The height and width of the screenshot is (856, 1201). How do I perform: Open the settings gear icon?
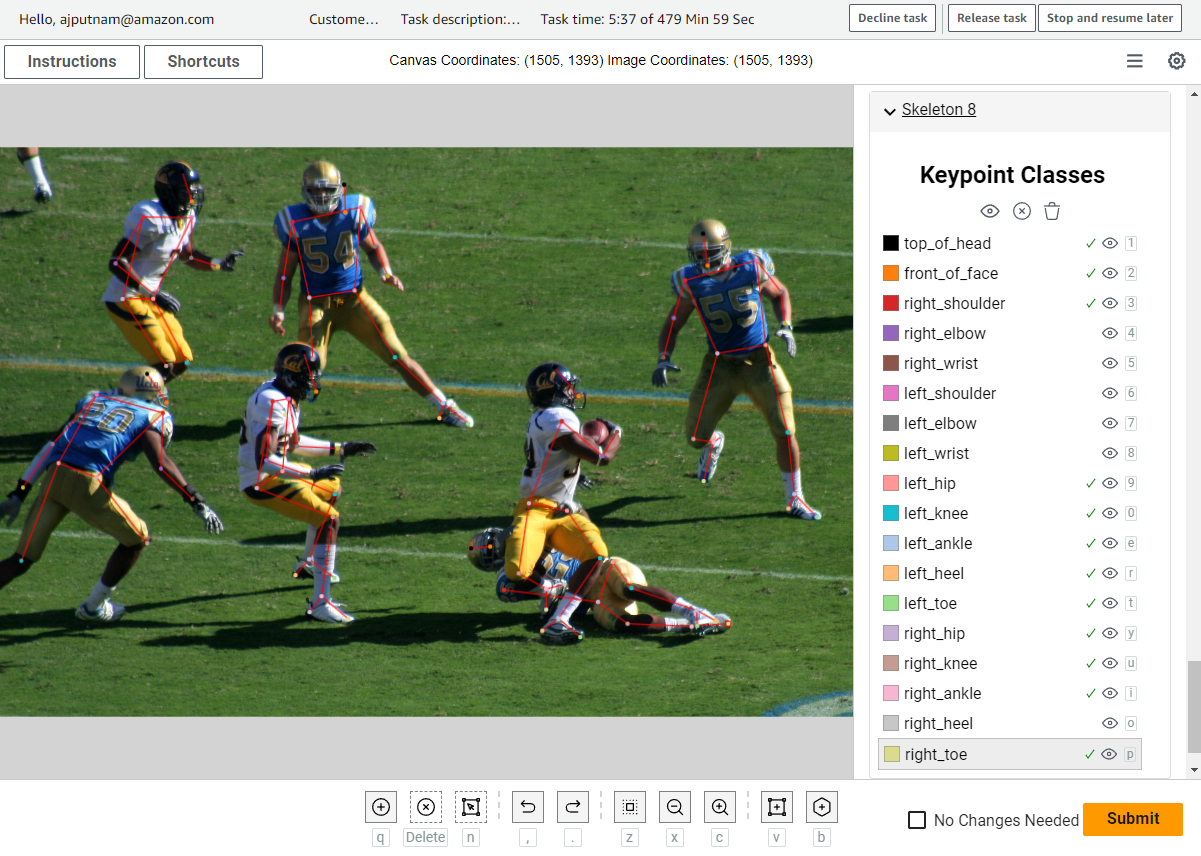pyautogui.click(x=1177, y=61)
